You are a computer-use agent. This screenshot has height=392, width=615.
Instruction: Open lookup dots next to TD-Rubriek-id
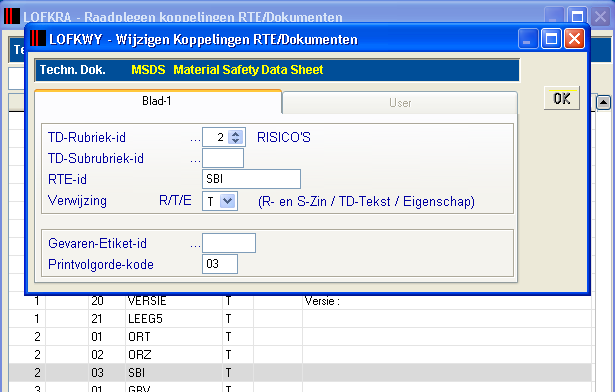coord(195,140)
